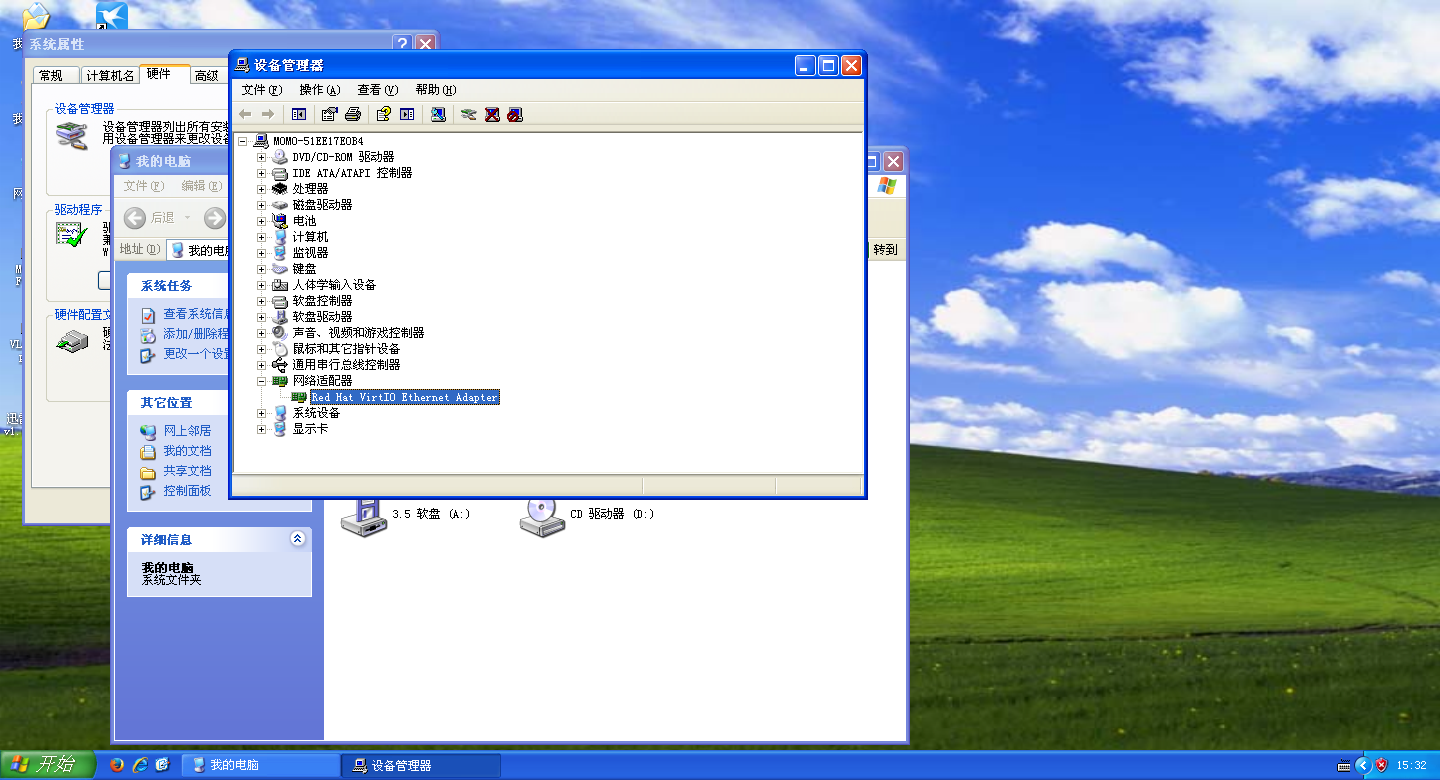Click the 后退 back arrow in 我的电脑
This screenshot has height=780, width=1440.
pyautogui.click(x=135, y=217)
